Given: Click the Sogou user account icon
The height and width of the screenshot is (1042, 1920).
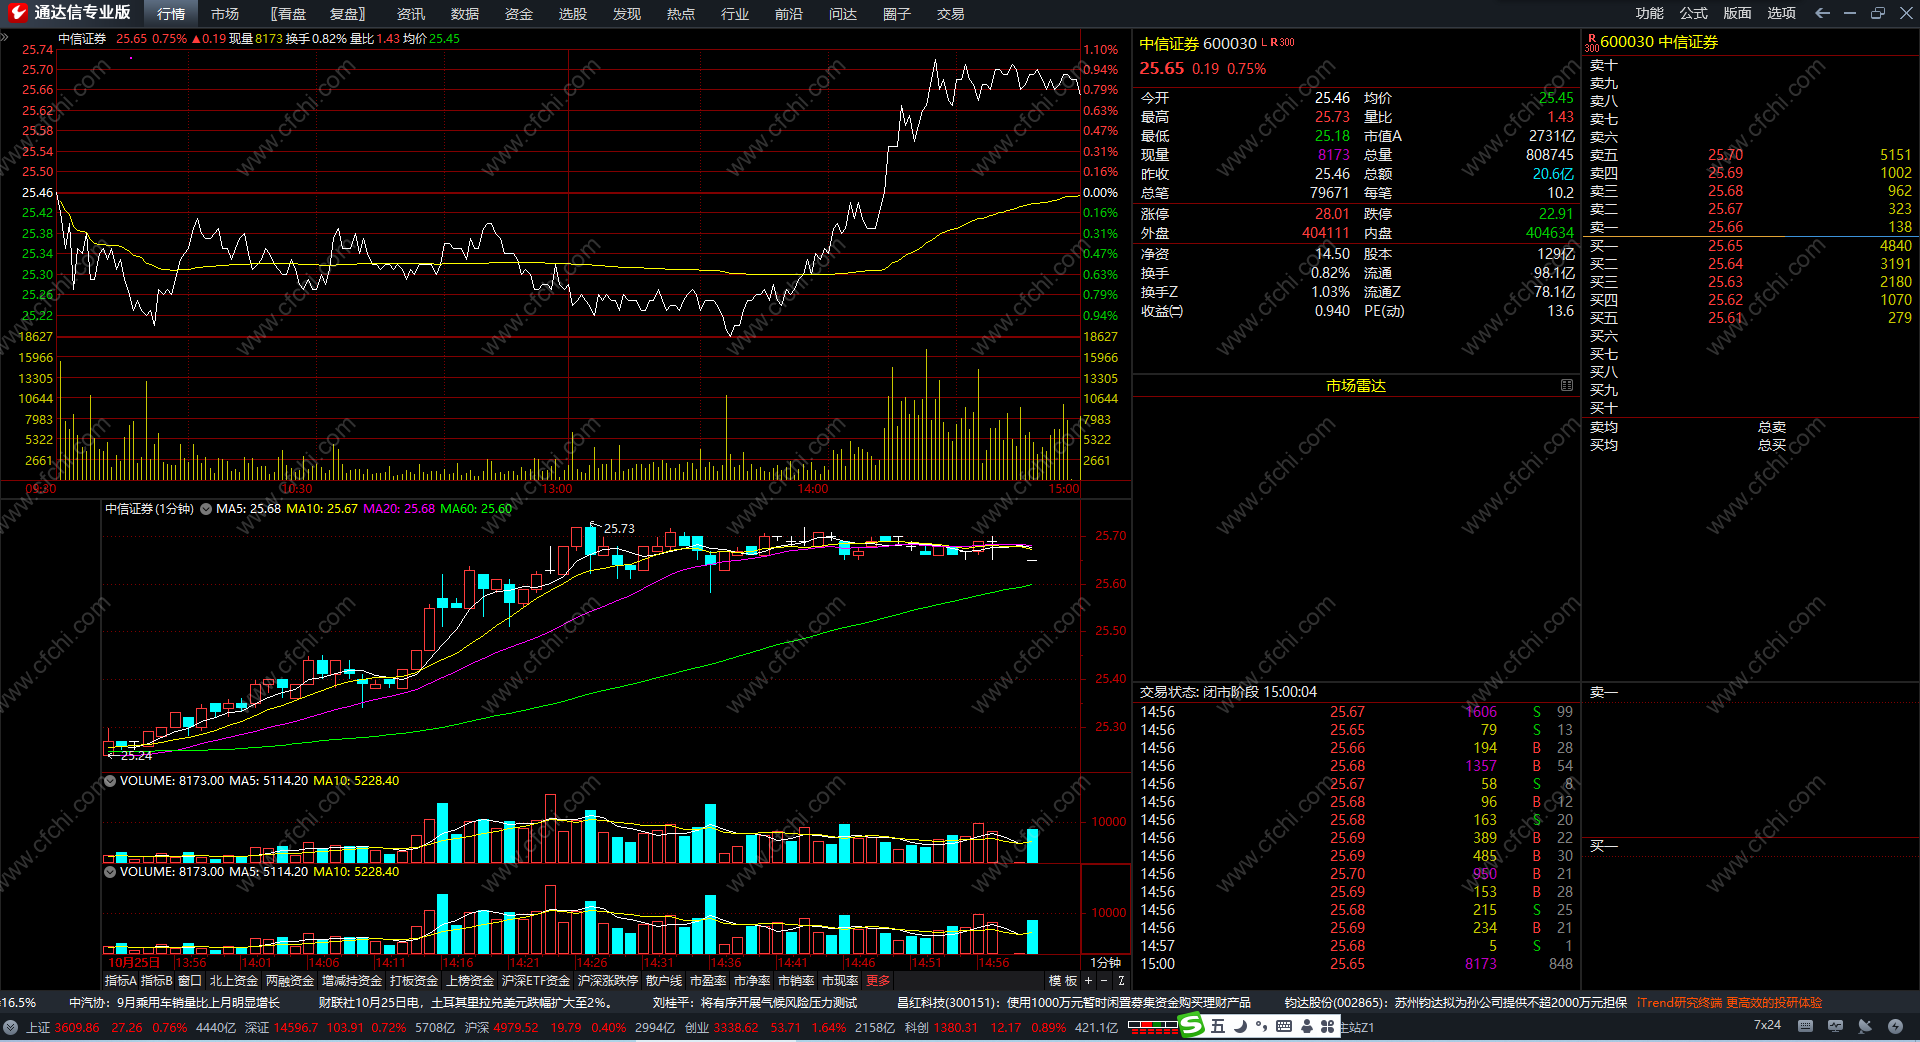Looking at the screenshot, I should pyautogui.click(x=1307, y=1026).
